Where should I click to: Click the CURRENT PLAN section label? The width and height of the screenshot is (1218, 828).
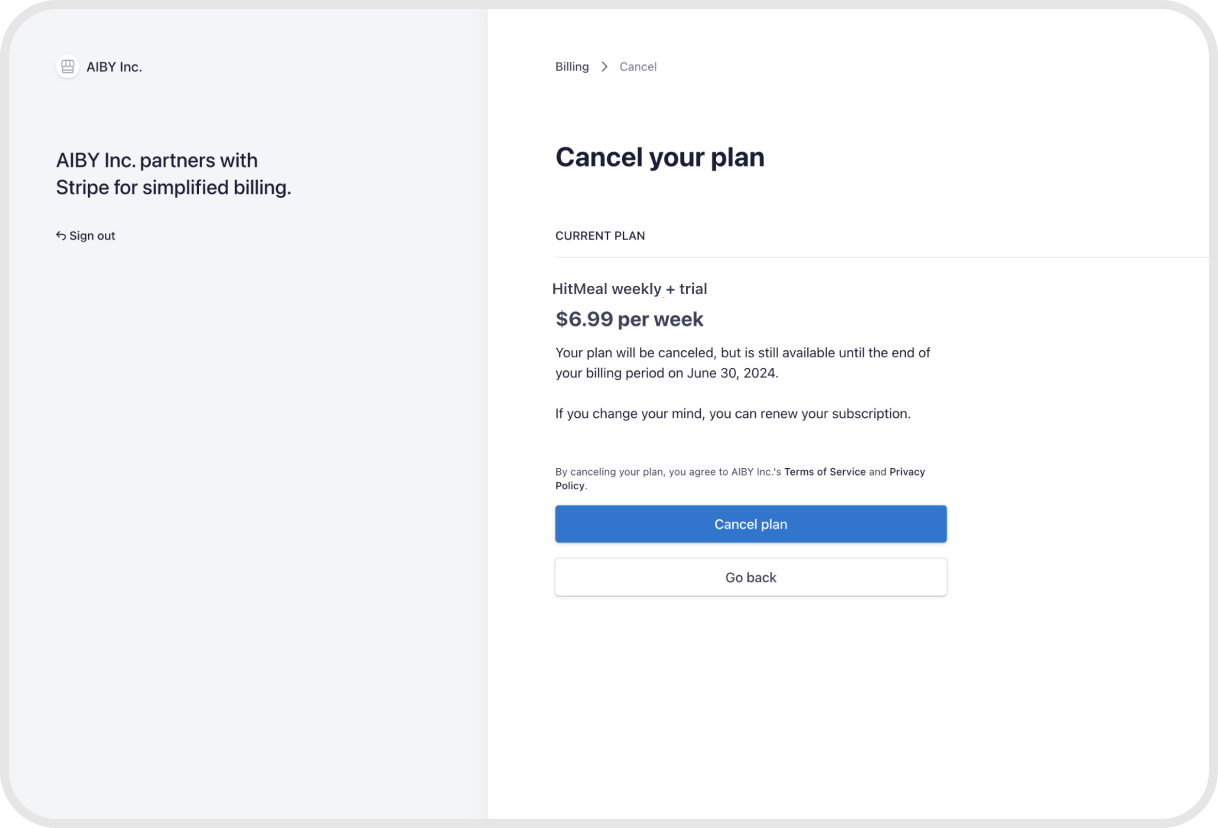599,236
